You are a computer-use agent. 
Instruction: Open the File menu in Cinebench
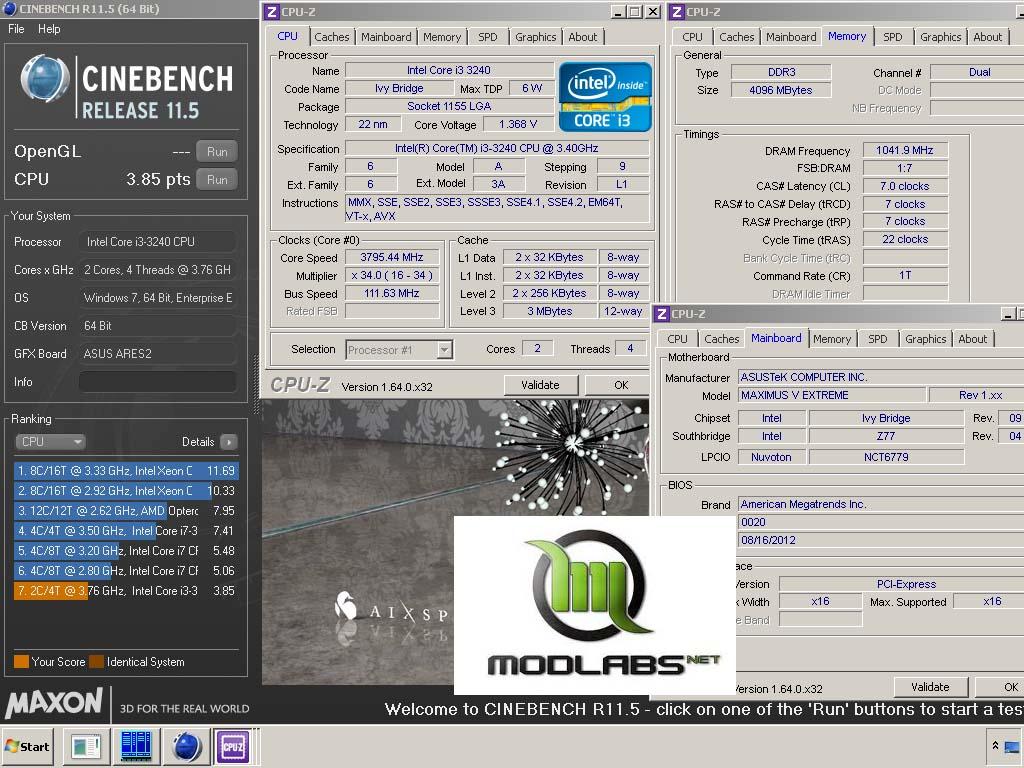point(16,29)
